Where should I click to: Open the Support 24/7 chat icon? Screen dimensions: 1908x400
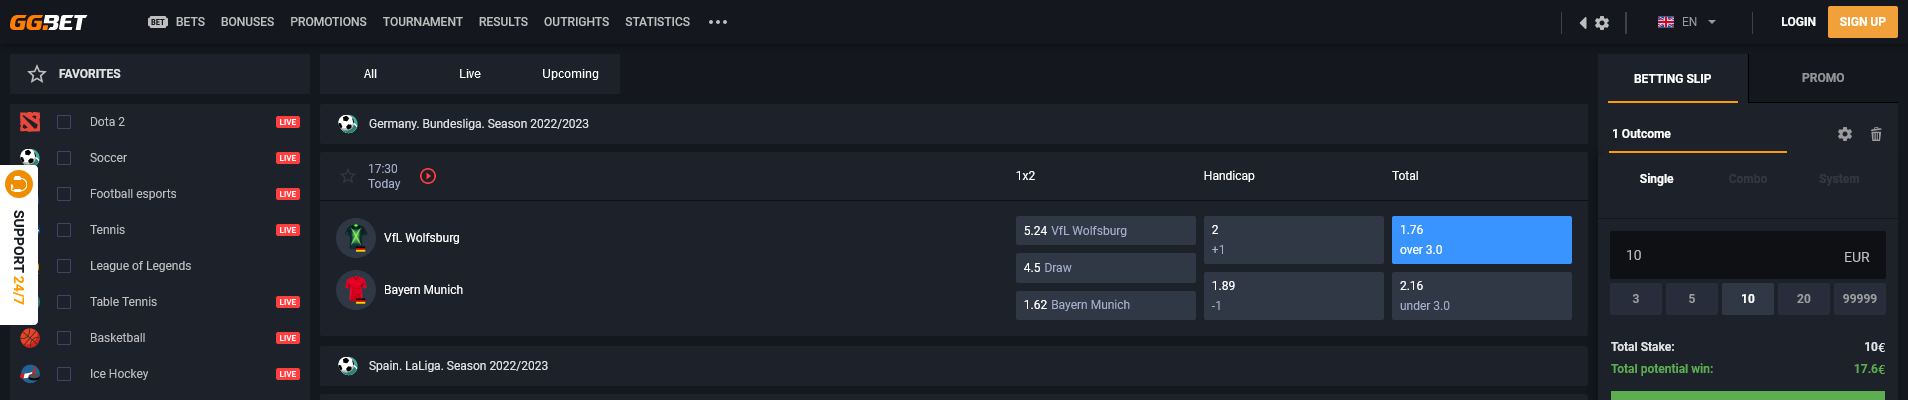coord(19,184)
